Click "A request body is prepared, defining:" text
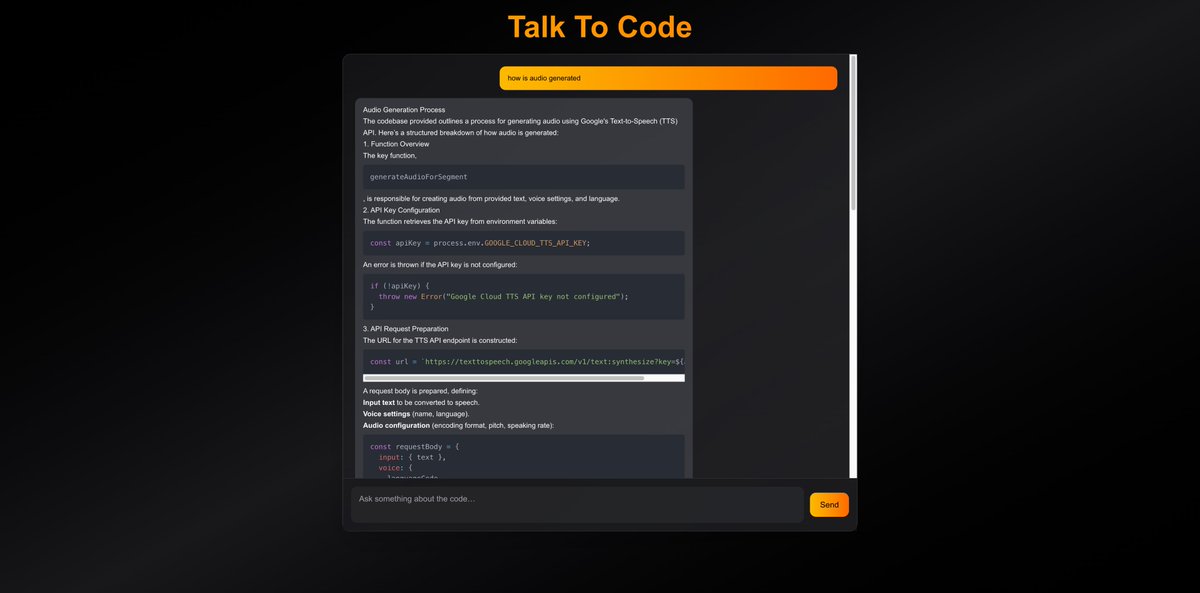Screen dimensions: 1200x593 click(x=420, y=391)
